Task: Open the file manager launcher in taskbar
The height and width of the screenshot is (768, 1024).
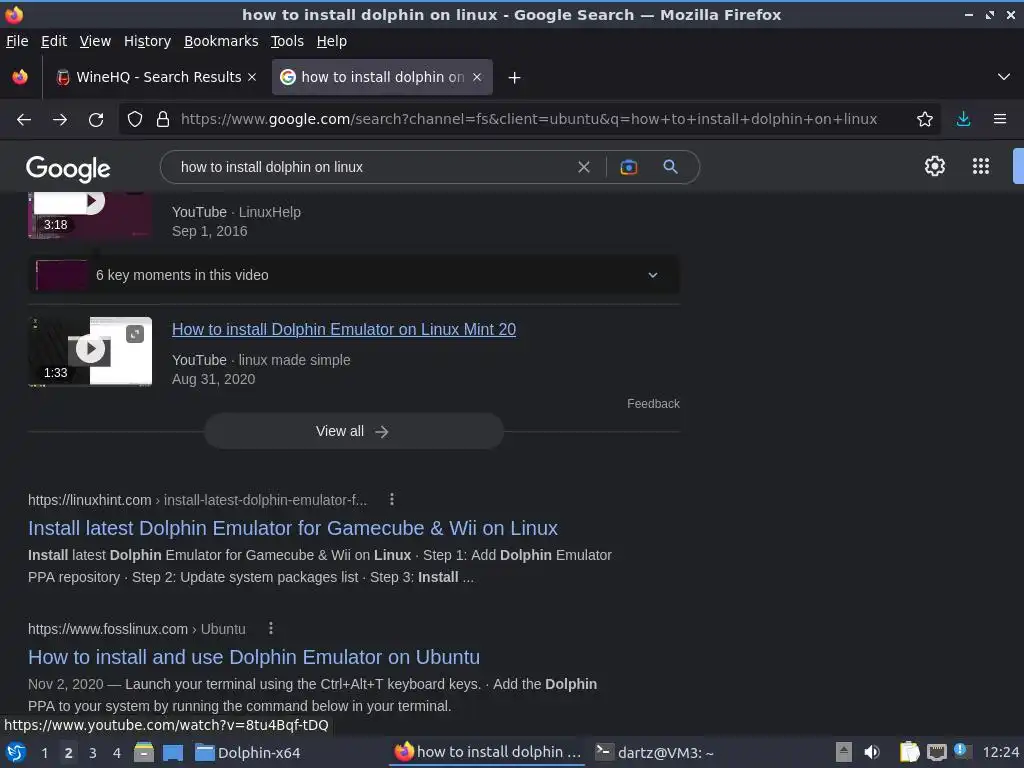Action: coord(144,752)
